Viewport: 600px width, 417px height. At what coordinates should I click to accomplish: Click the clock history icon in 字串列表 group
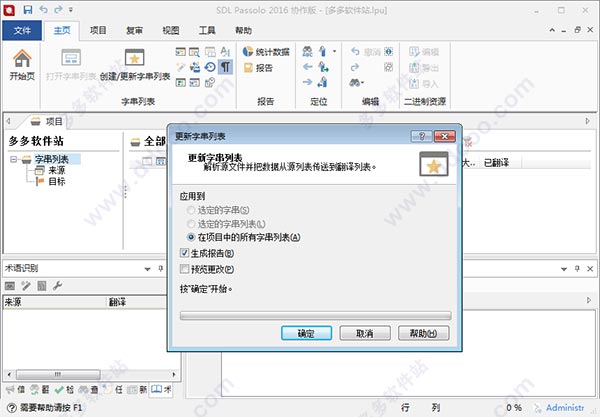click(210, 67)
